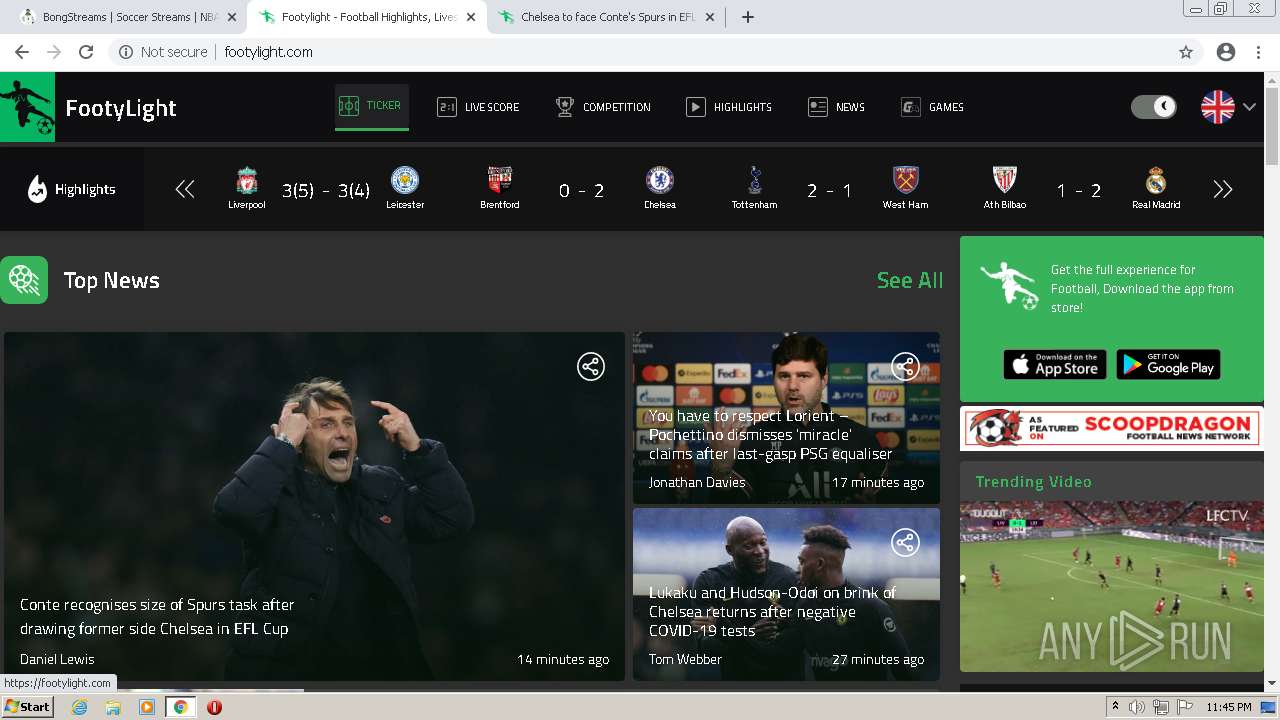This screenshot has width=1280, height=720.
Task: Download from the App Store badge
Action: (x=1055, y=365)
